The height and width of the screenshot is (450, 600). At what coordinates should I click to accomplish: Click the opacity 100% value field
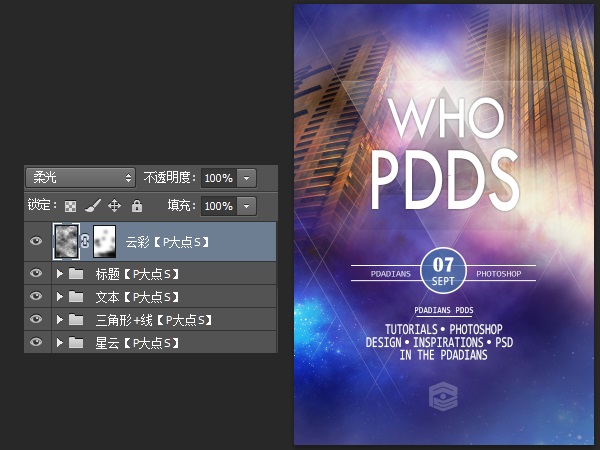[x=219, y=178]
